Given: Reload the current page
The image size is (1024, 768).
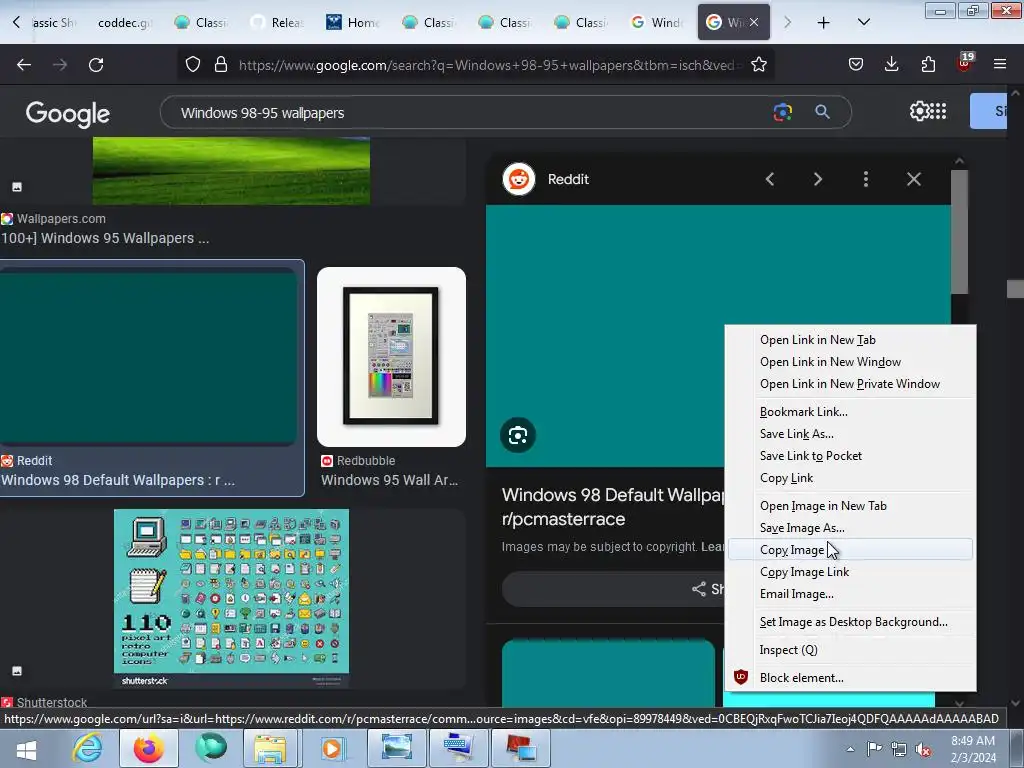Looking at the screenshot, I should point(96,65).
